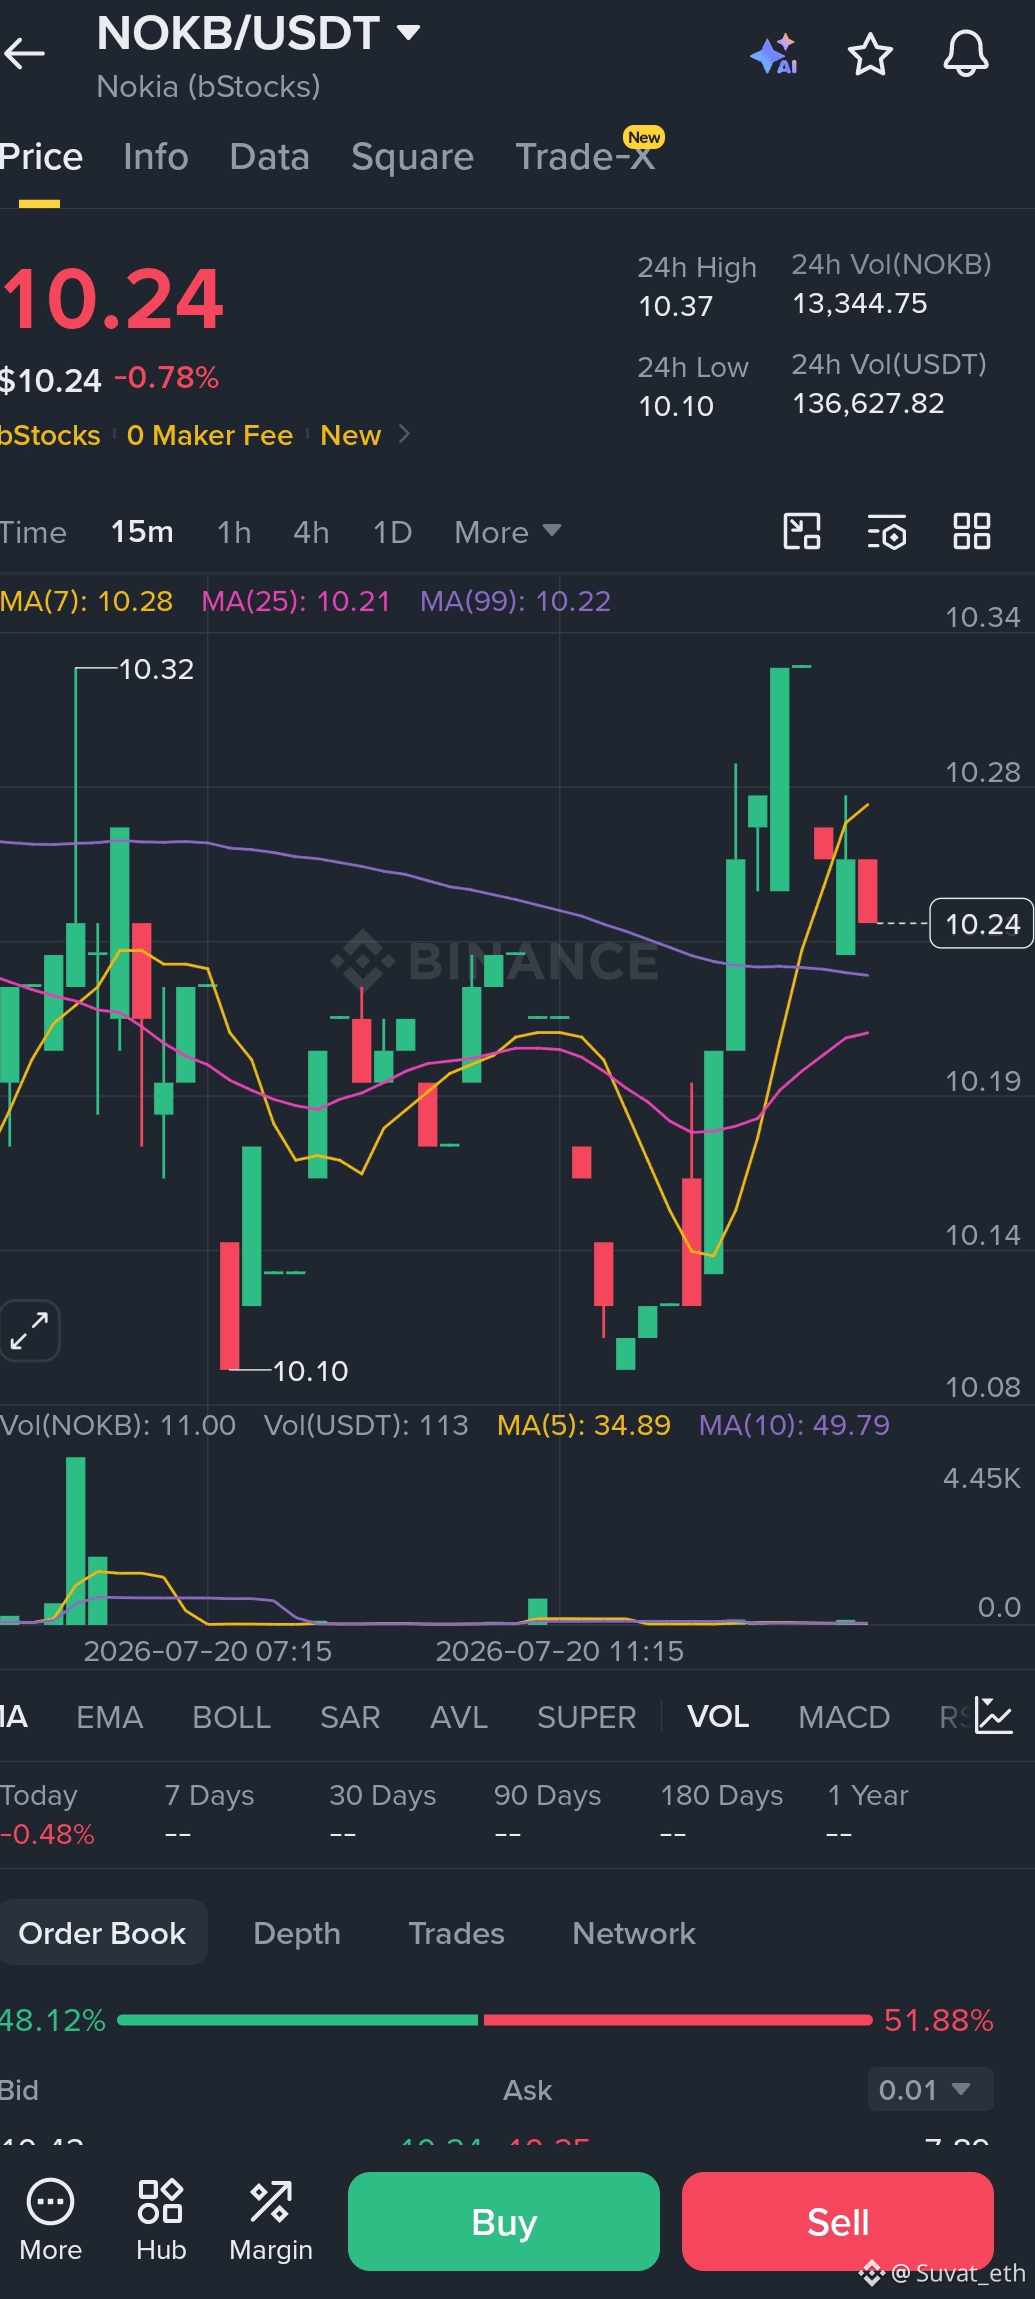Open the Trades tab
This screenshot has height=2299, width=1035.
(x=456, y=1933)
